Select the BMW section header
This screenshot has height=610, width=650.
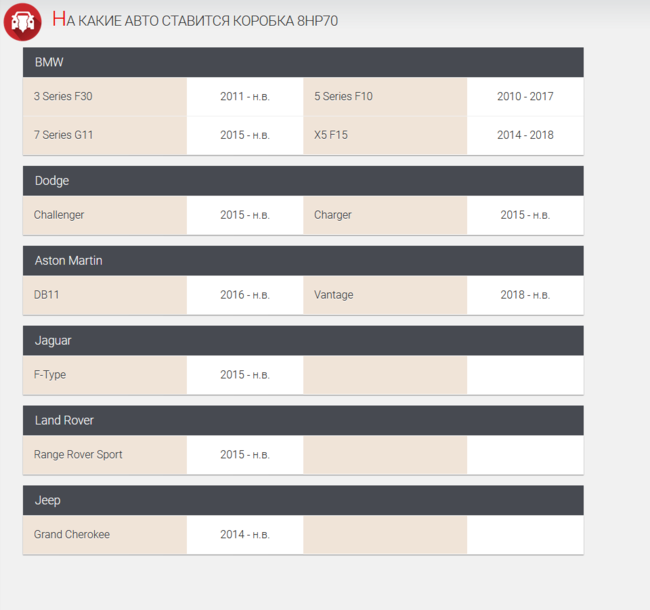point(303,62)
